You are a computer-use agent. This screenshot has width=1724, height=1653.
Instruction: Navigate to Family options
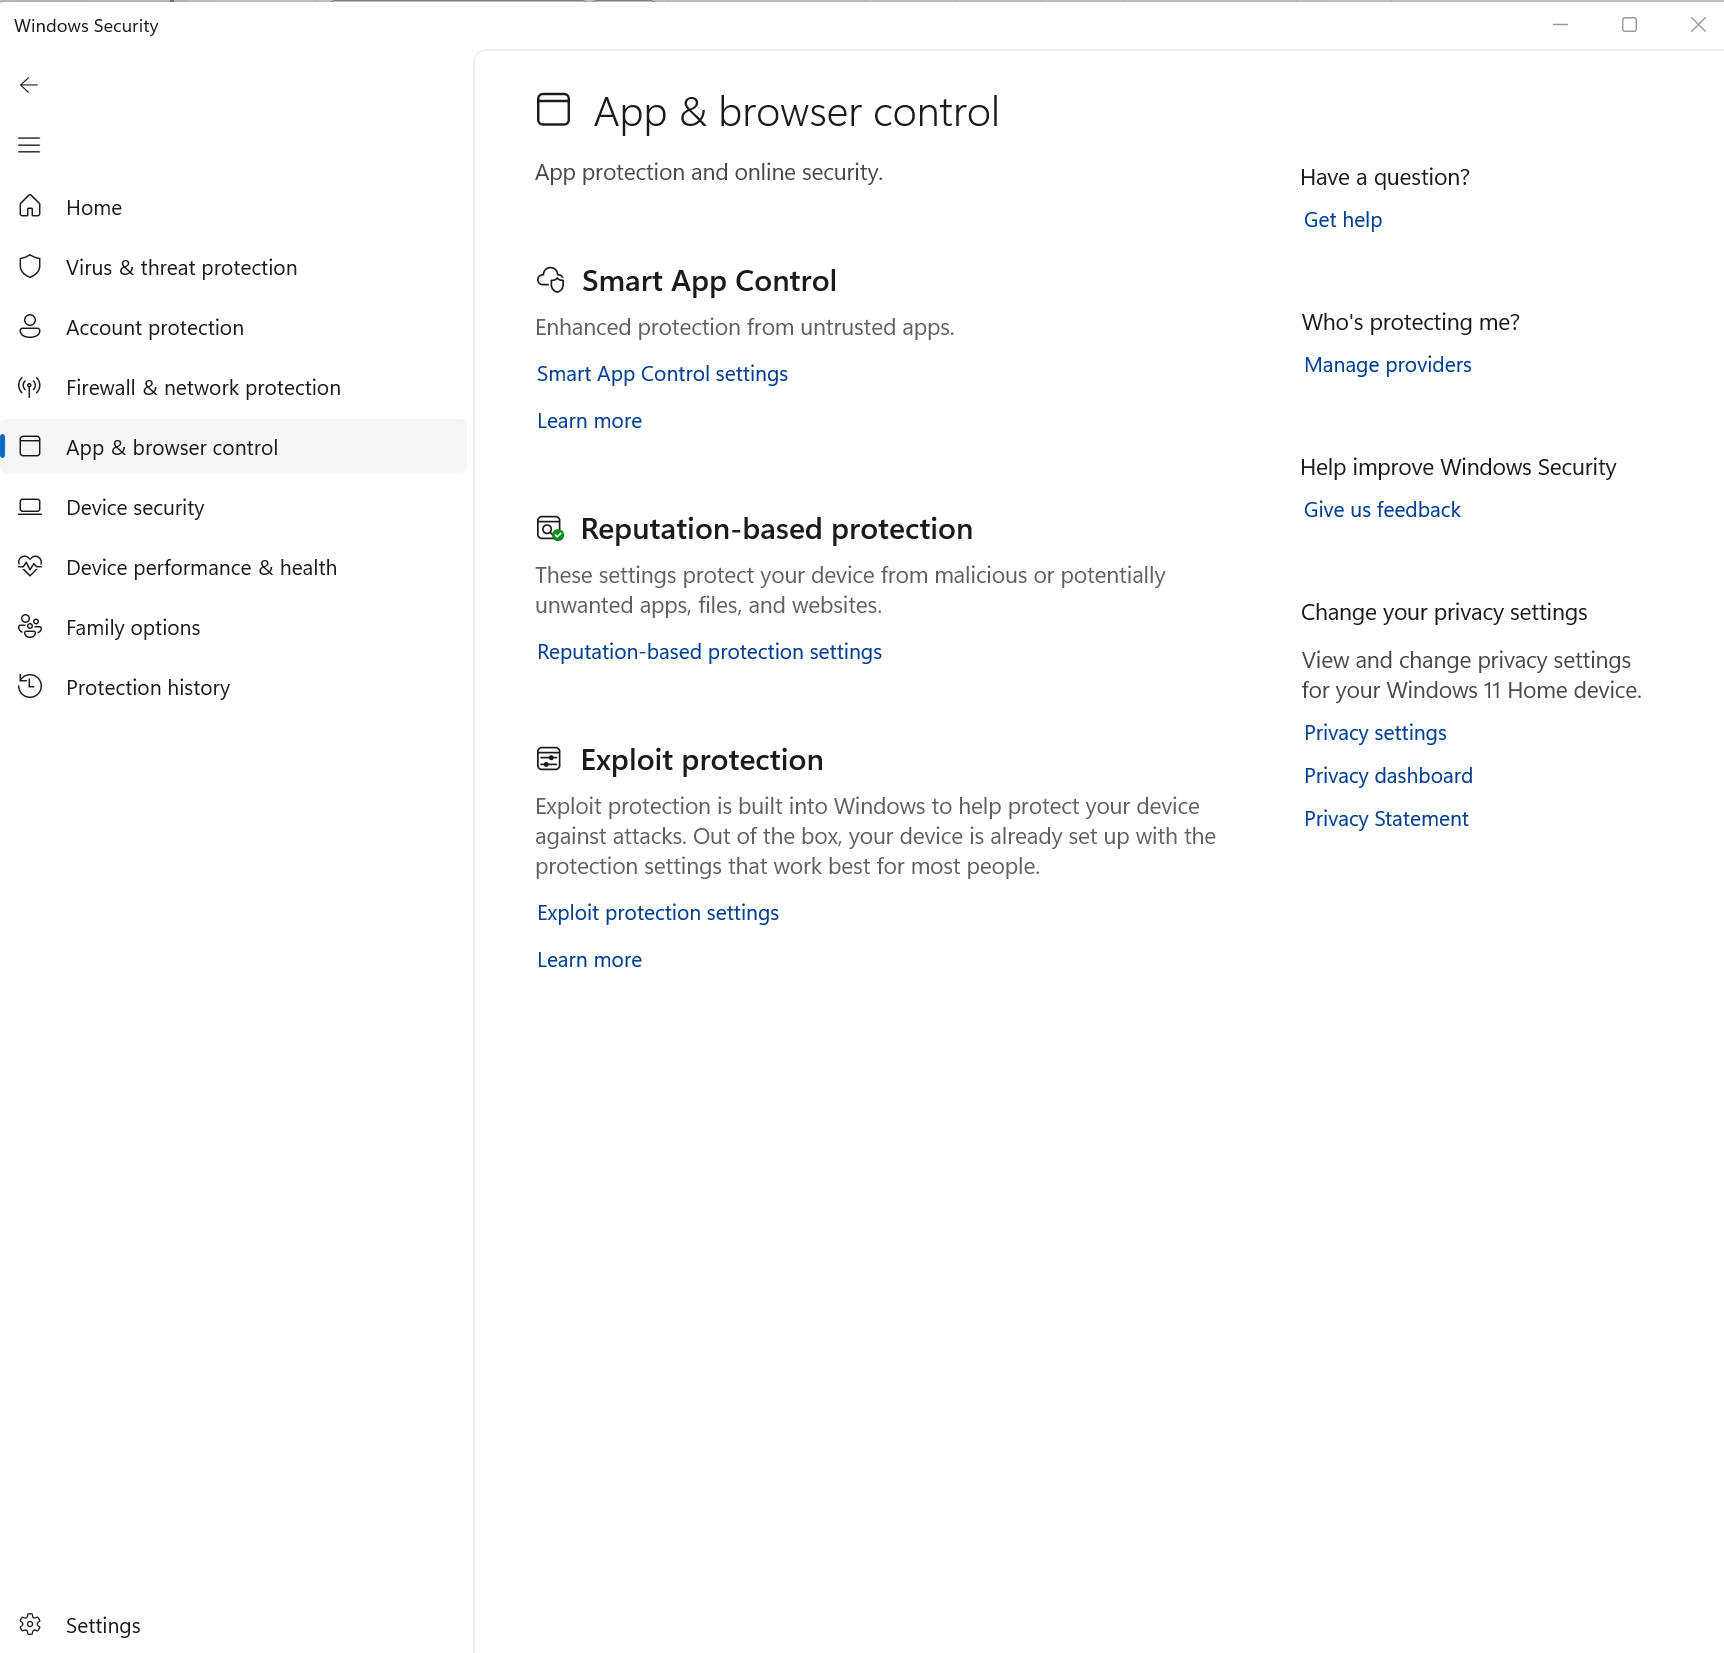point(235,627)
